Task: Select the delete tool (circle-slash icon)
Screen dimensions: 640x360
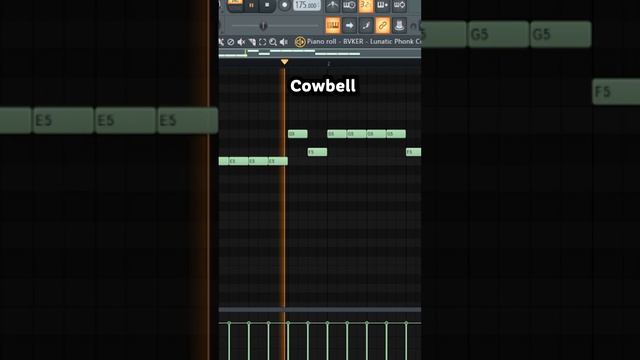Action: (231, 42)
